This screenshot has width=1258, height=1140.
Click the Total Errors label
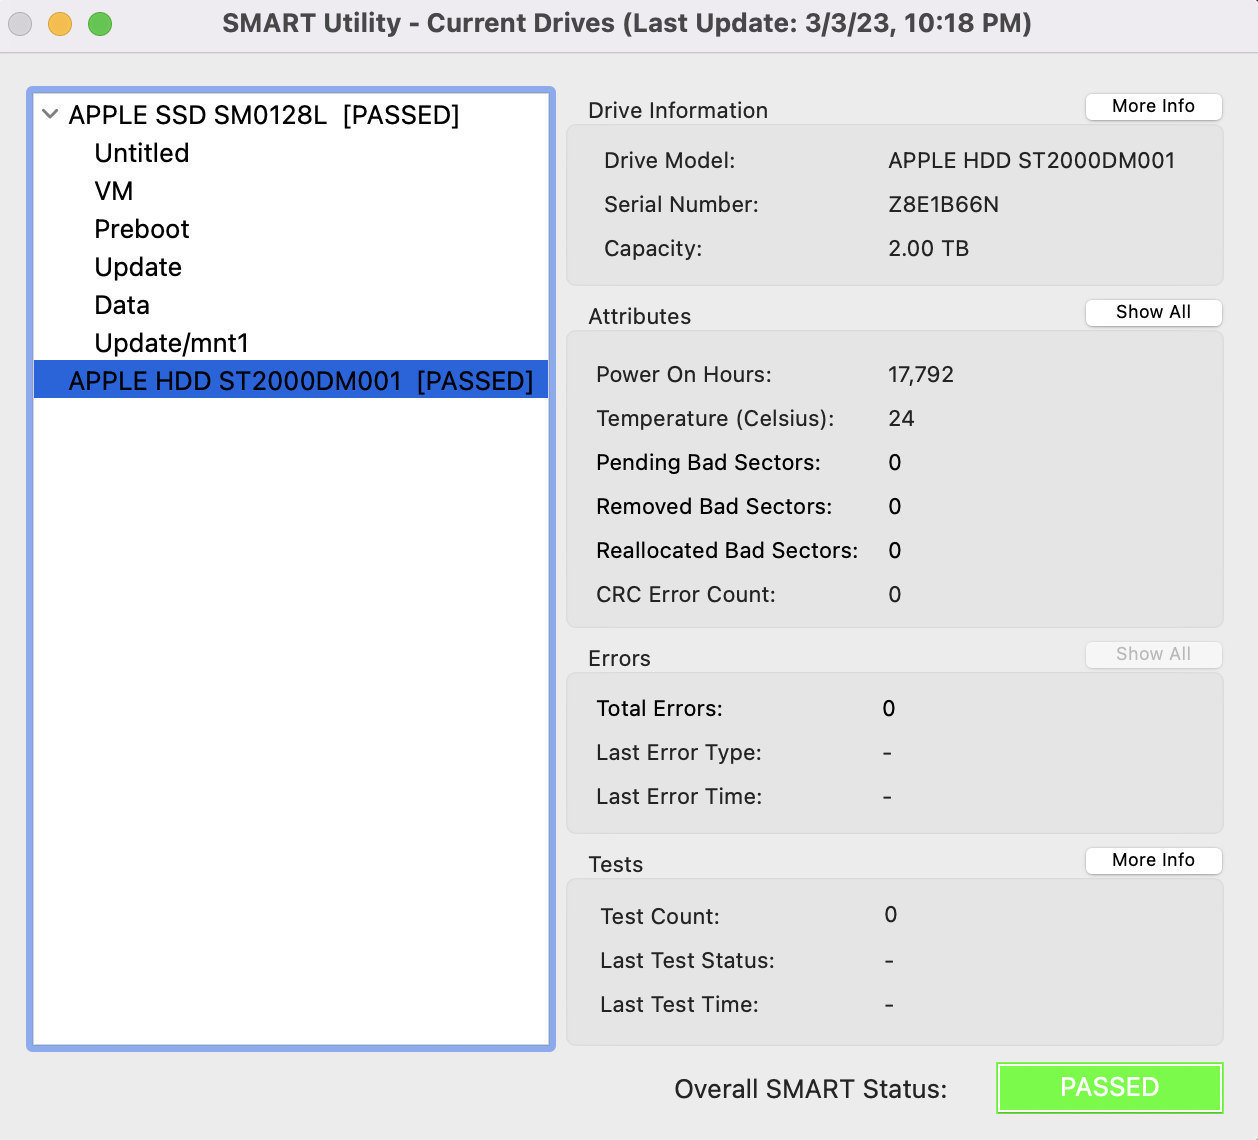tap(659, 708)
